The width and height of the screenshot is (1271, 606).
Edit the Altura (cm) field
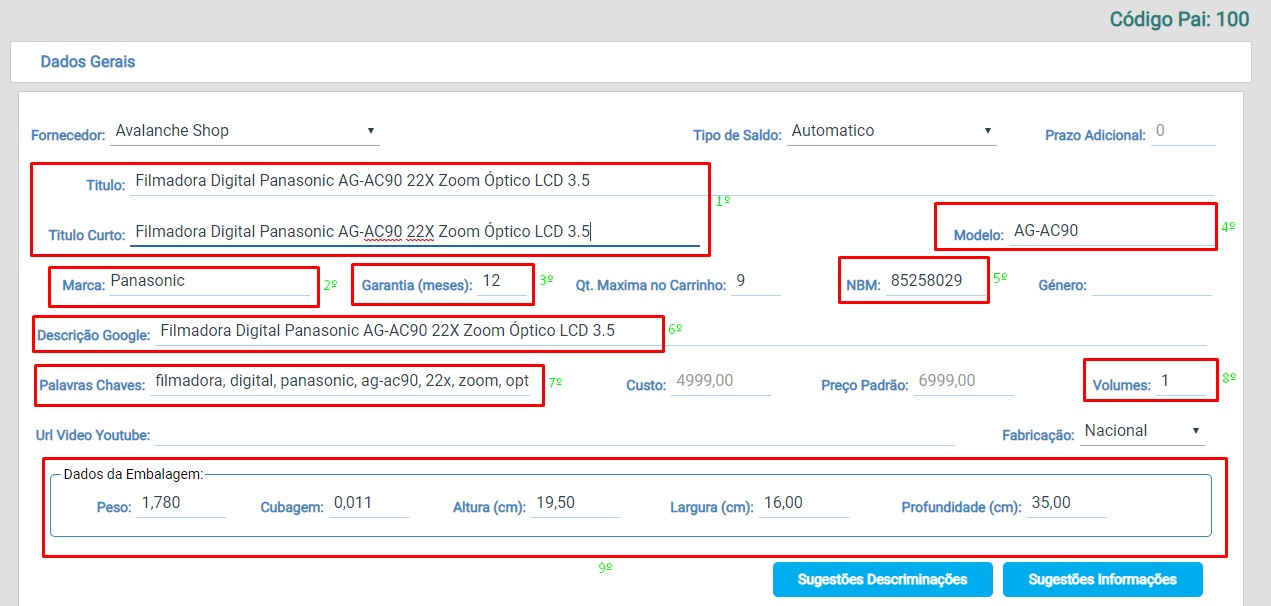point(576,504)
